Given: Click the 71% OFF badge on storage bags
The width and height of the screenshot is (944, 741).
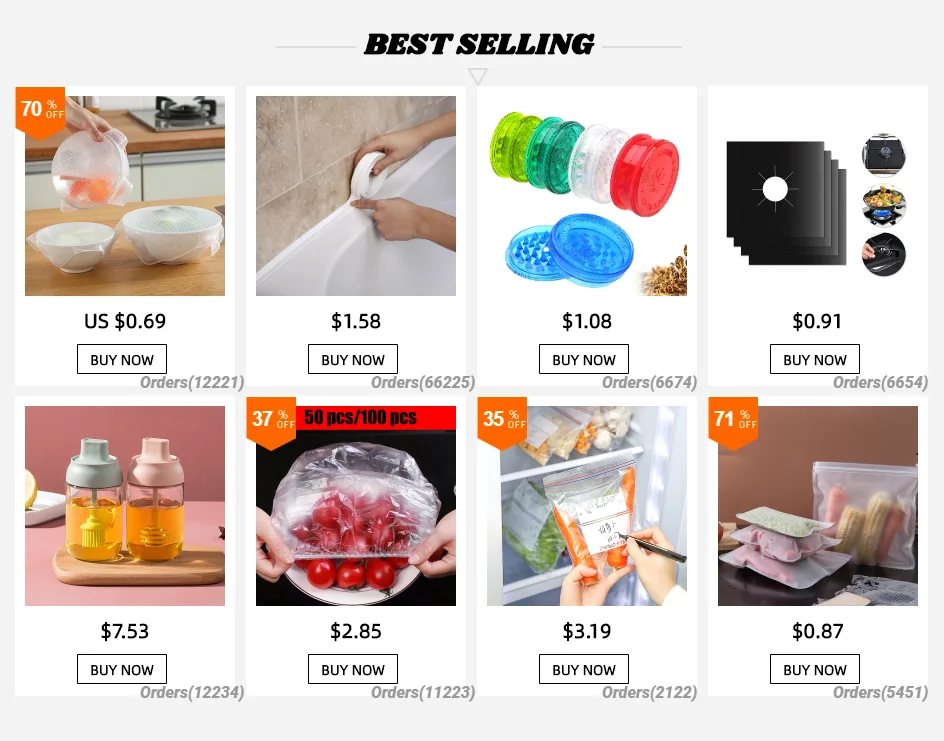Looking at the screenshot, I should coord(733,421).
